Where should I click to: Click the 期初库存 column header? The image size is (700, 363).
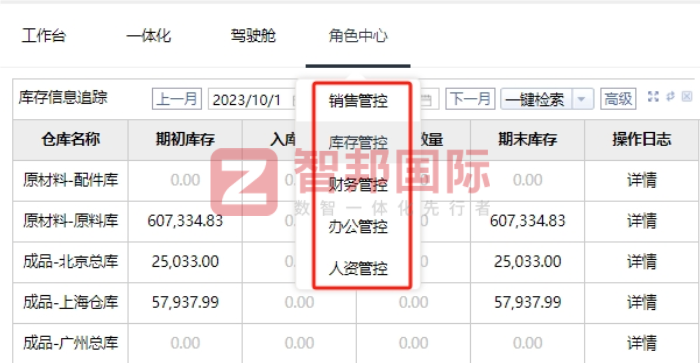pyautogui.click(x=185, y=139)
